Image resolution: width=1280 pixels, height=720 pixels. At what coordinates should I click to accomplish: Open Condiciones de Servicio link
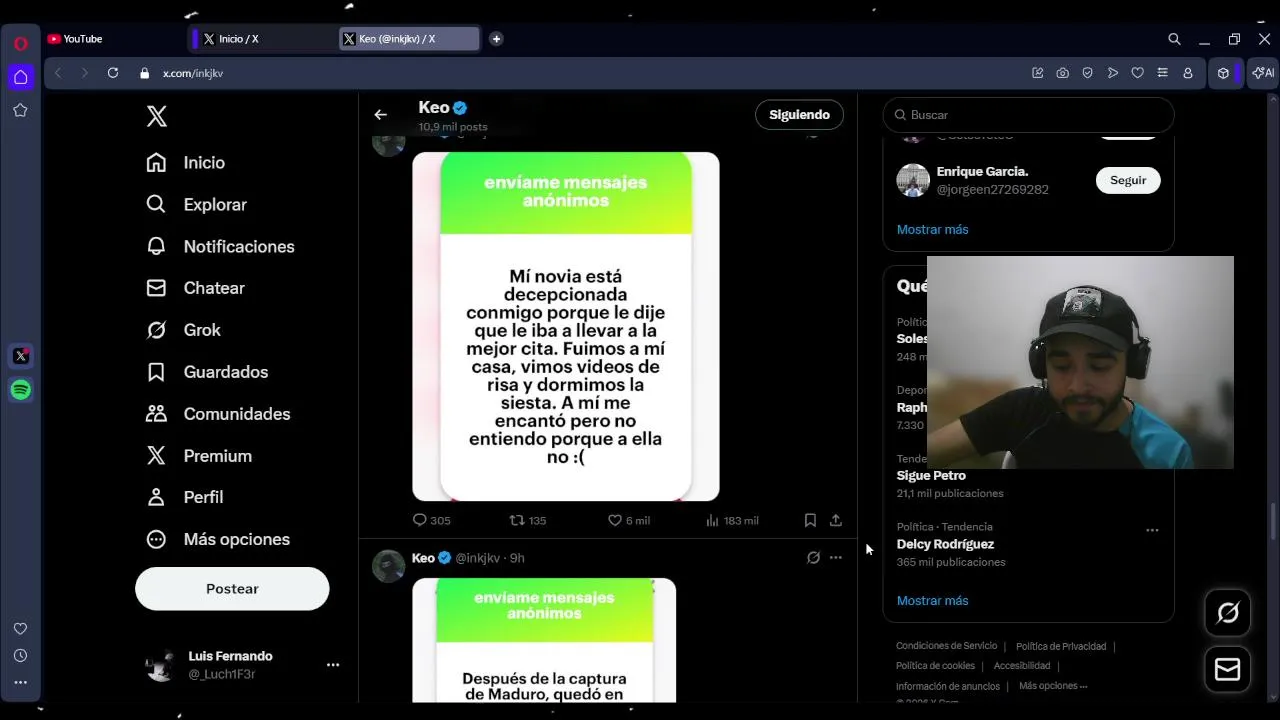tap(946, 646)
